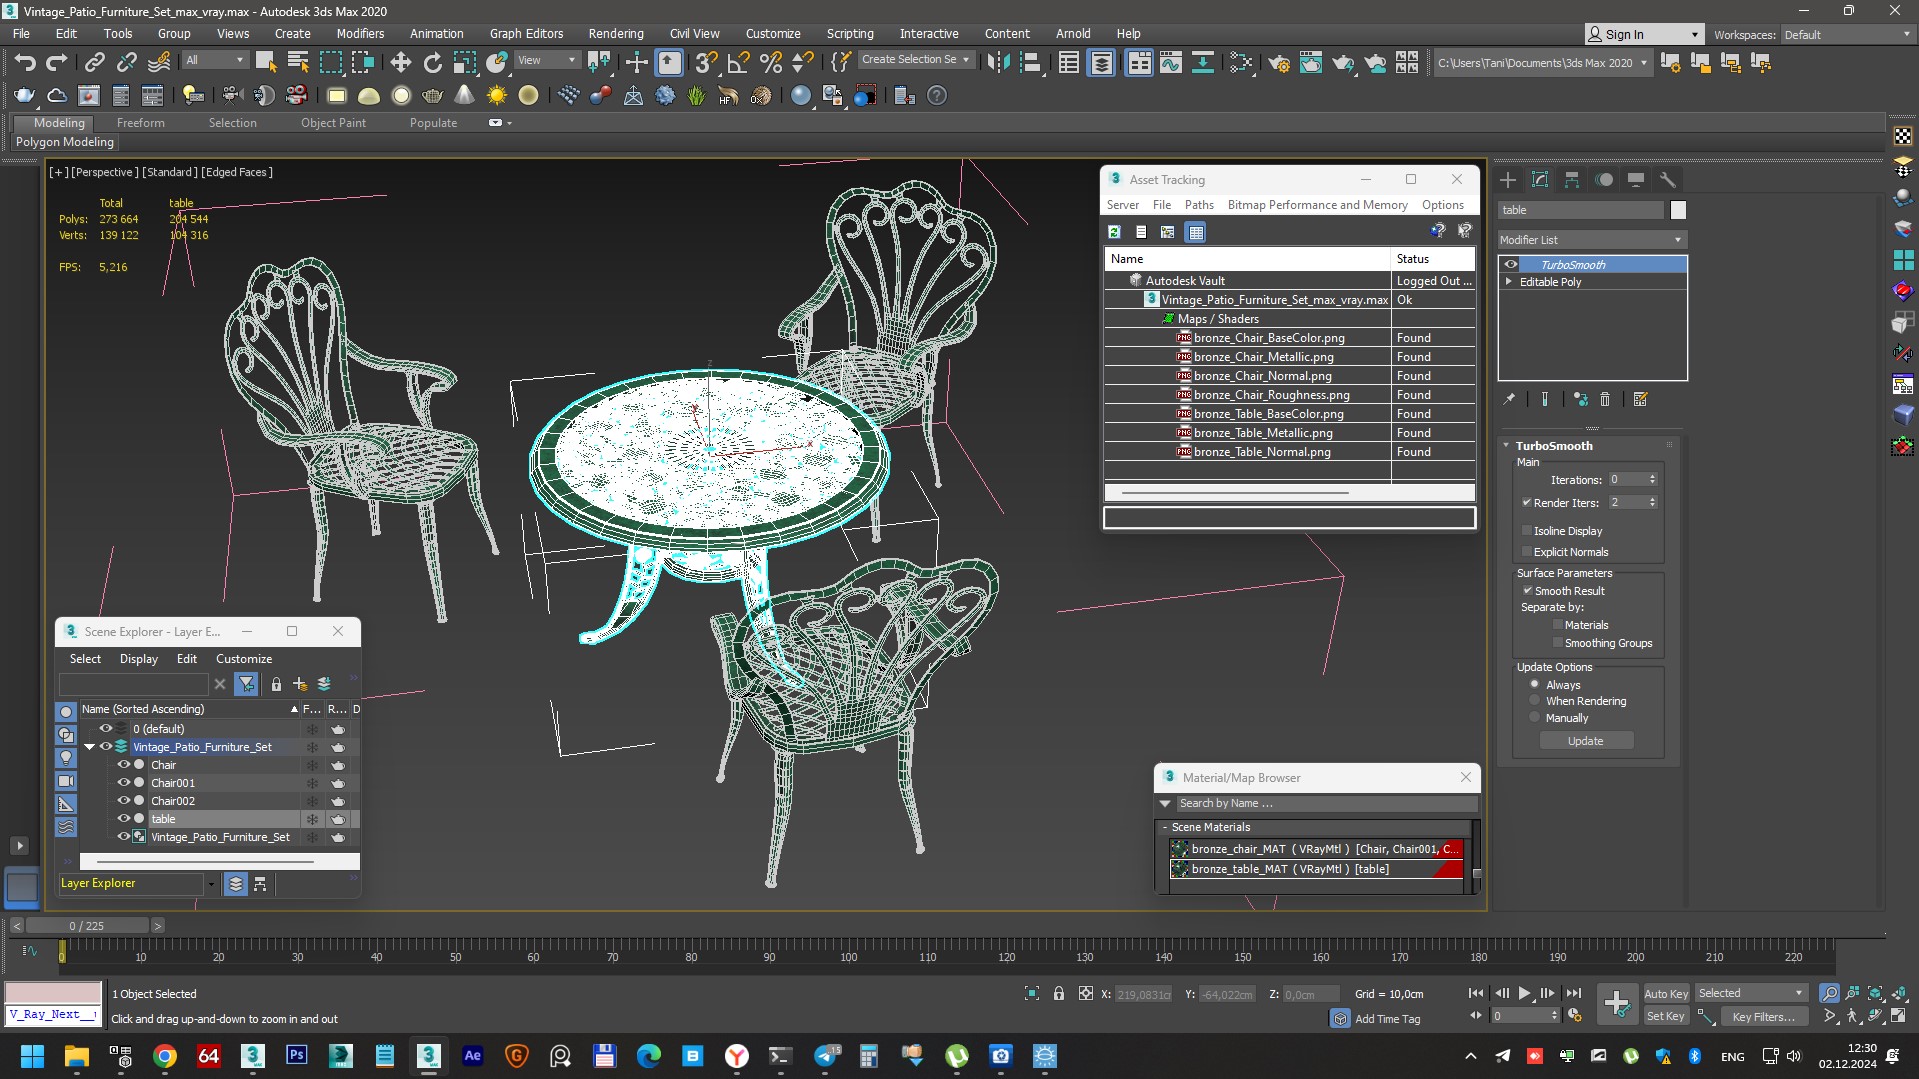Click the Auto Key button
1919x1079 pixels.
[x=1666, y=994]
